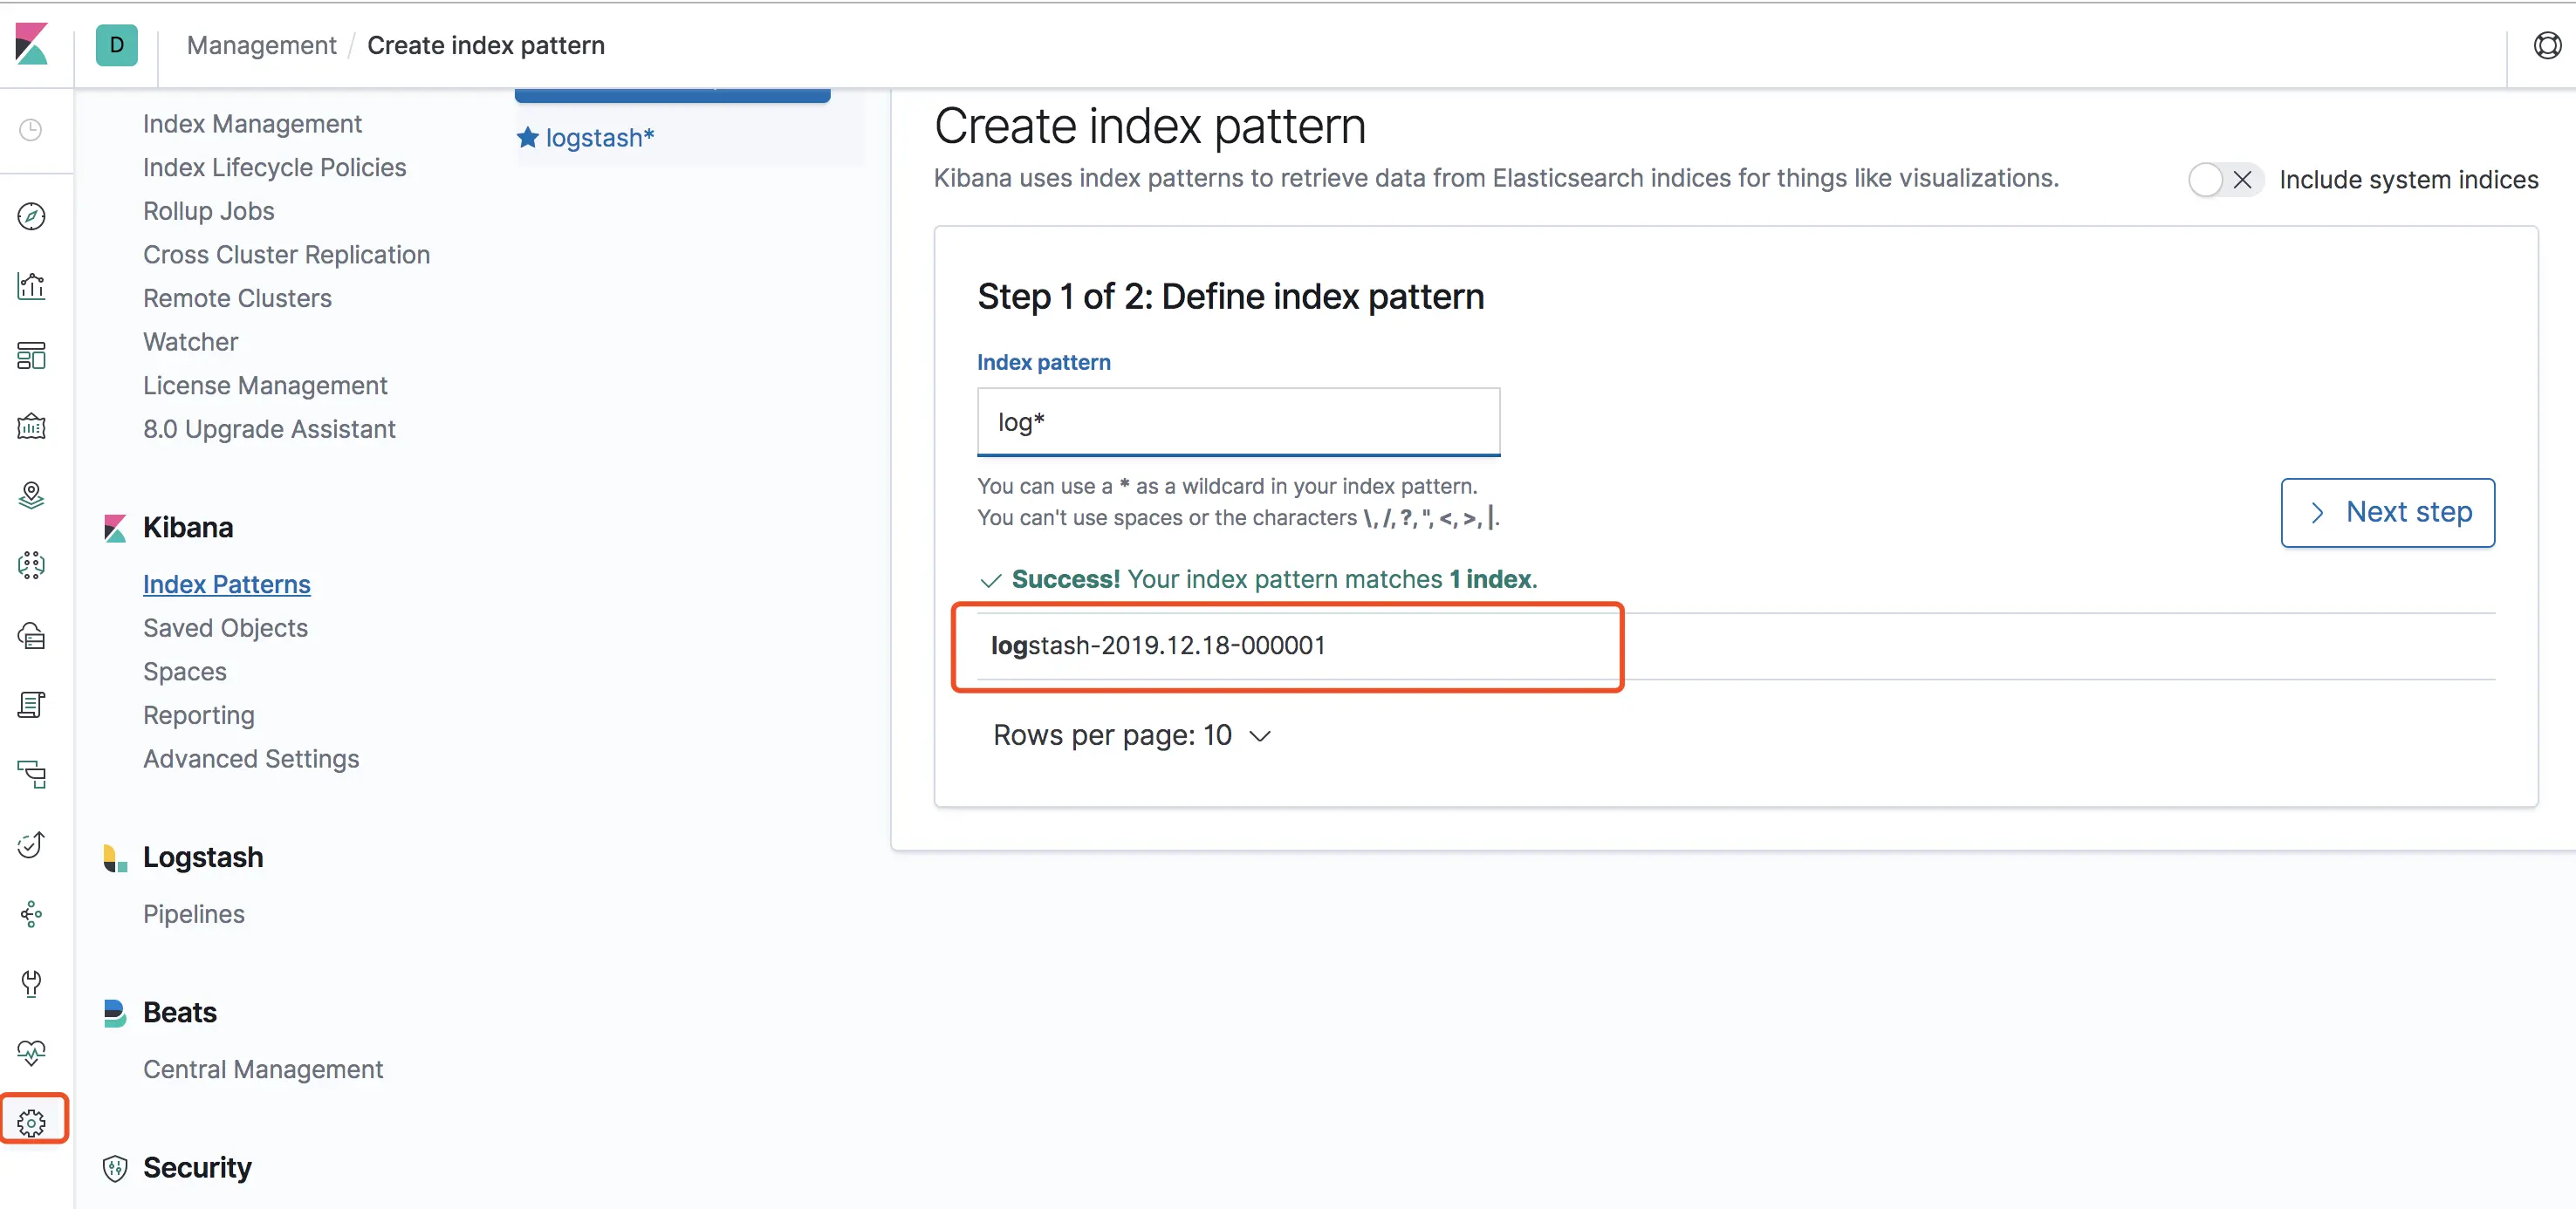
Task: Open Logstash Pipelines link
Action: click(193, 914)
